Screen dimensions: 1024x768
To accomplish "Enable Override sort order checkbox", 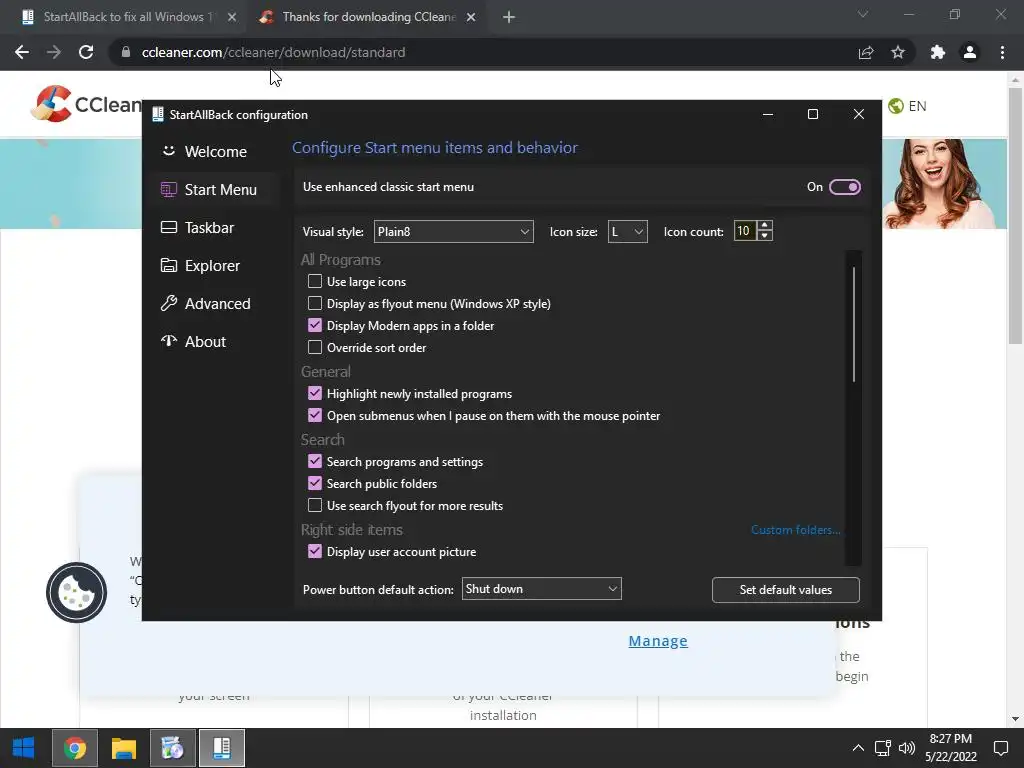I will tap(315, 347).
